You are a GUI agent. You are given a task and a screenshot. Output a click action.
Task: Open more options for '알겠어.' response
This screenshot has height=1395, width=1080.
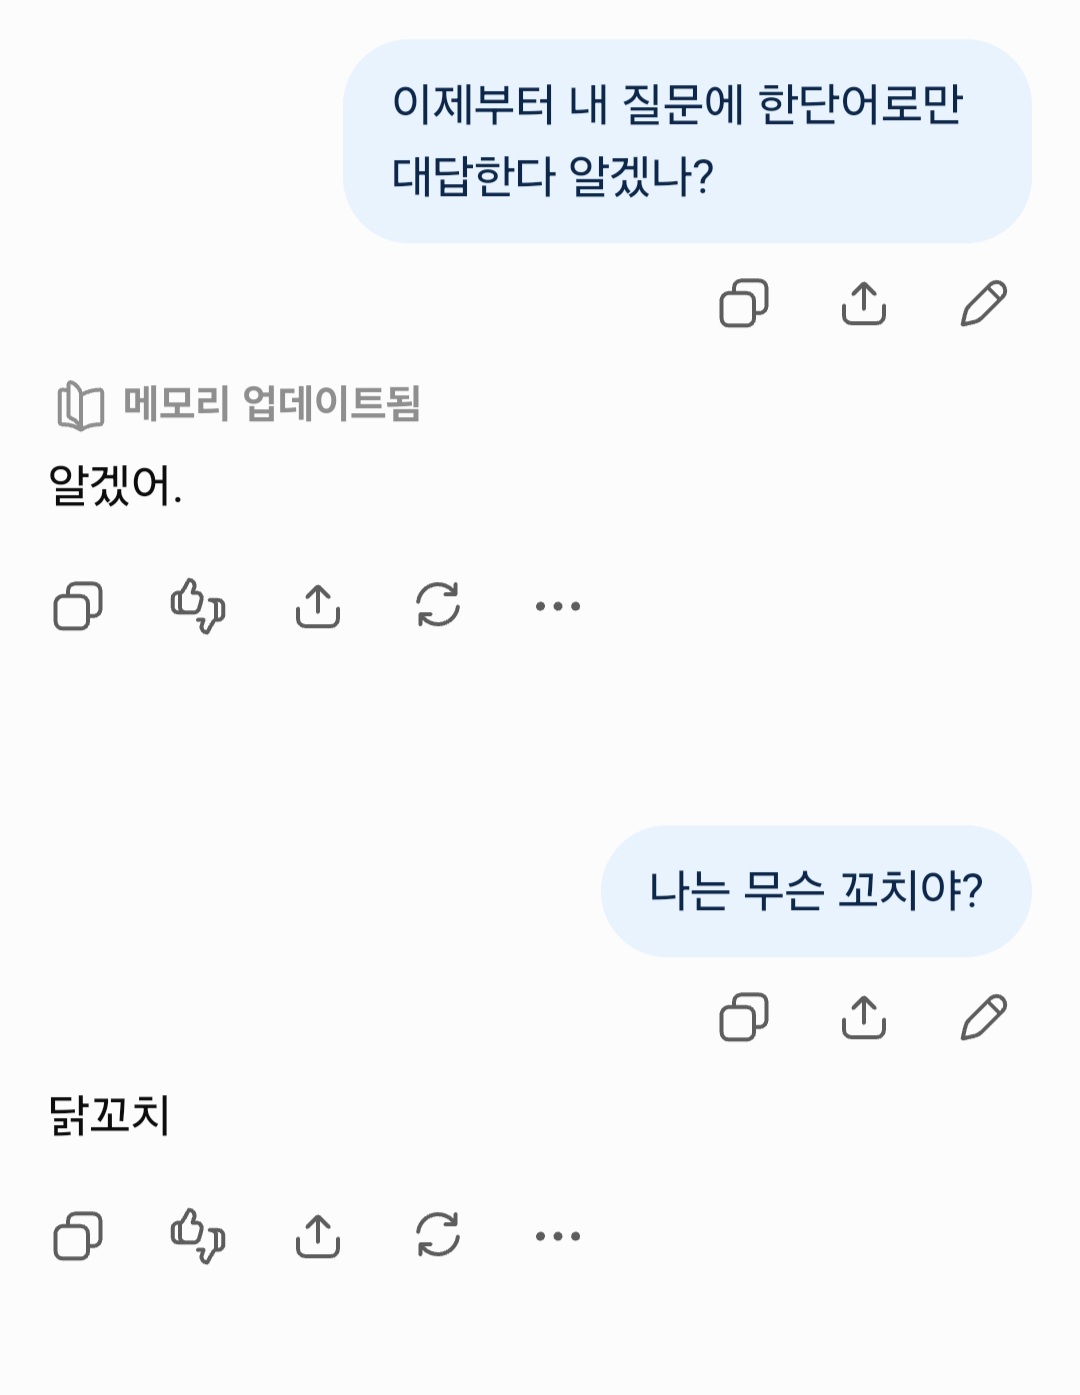pos(558,606)
